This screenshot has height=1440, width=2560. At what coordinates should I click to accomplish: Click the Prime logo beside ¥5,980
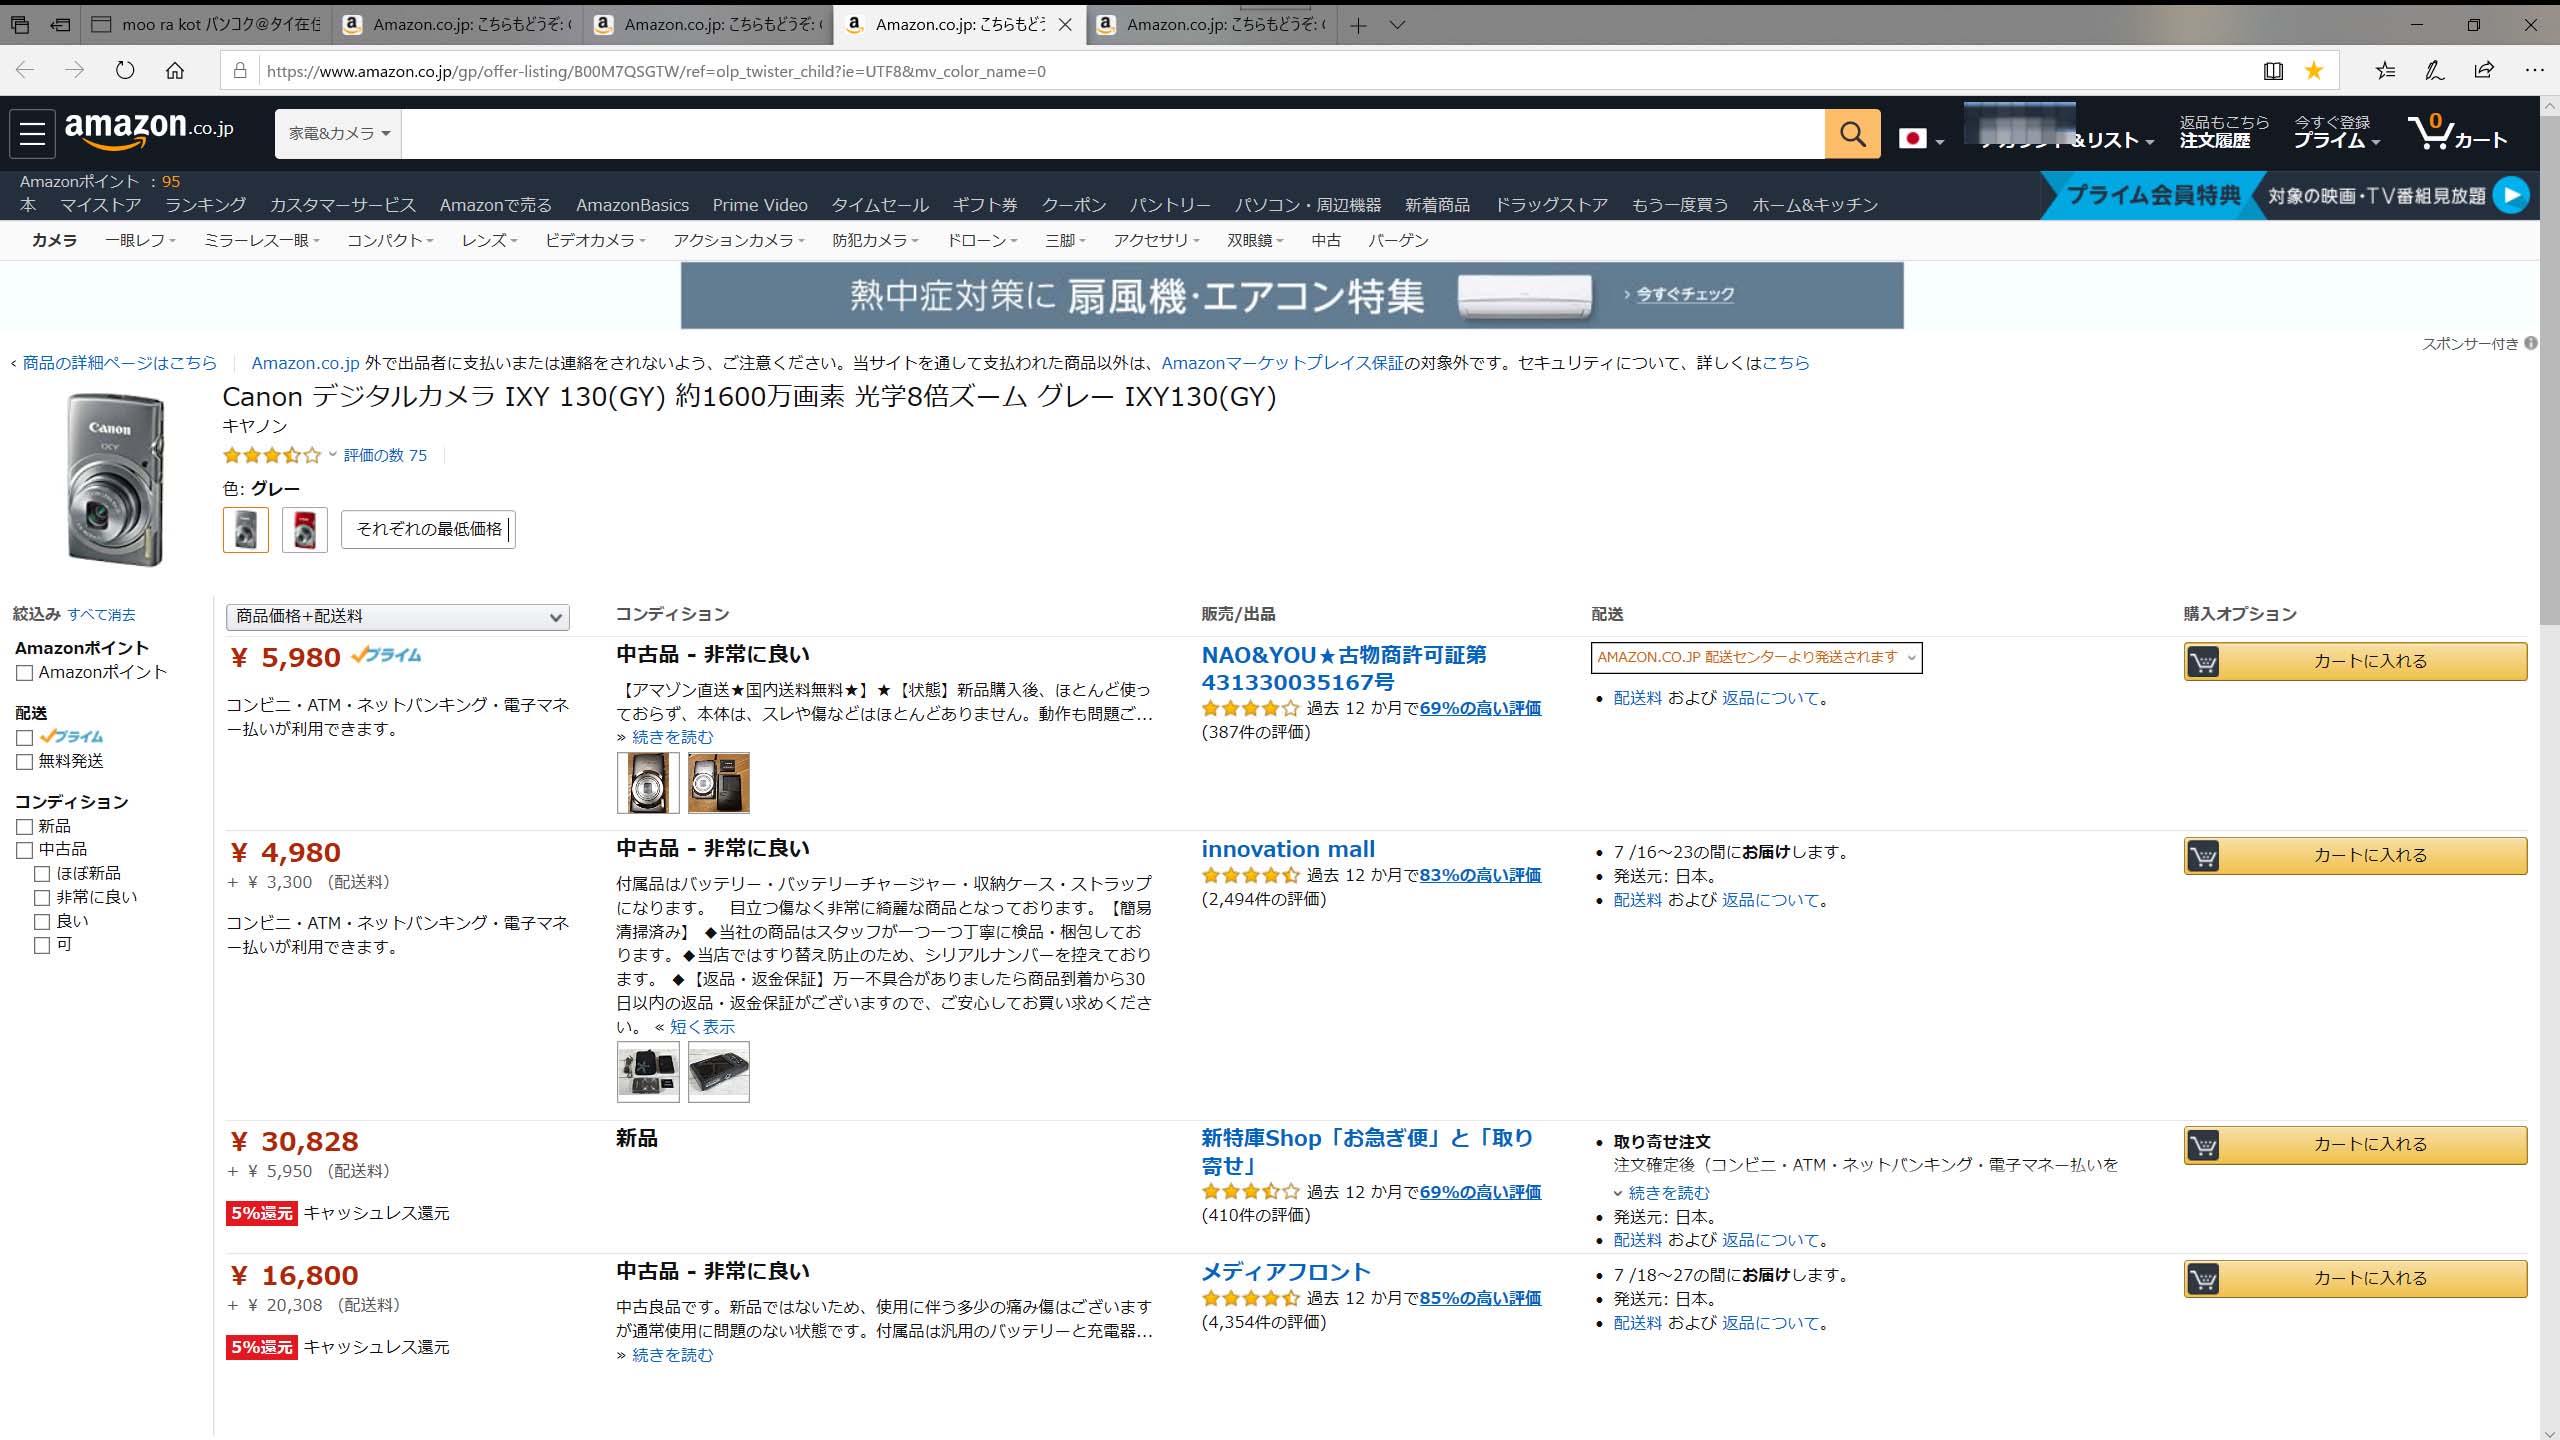tap(386, 655)
